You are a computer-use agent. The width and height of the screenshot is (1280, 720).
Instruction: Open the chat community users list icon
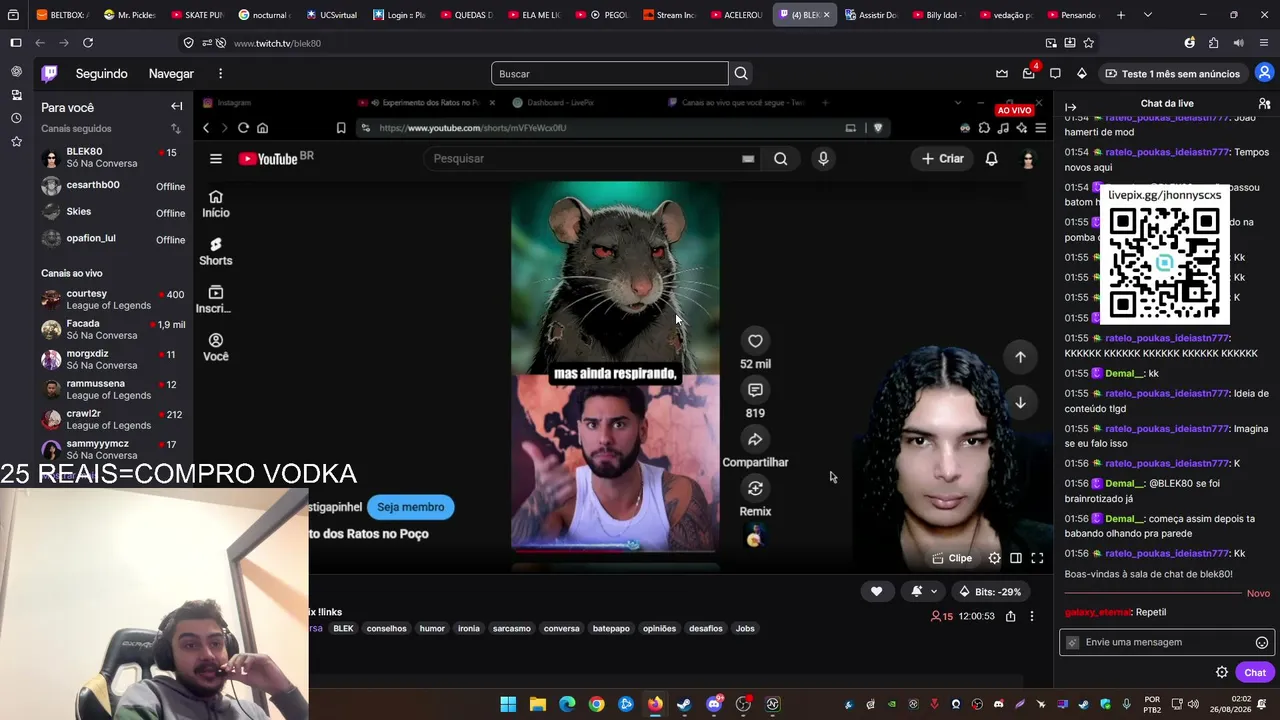(x=1264, y=104)
